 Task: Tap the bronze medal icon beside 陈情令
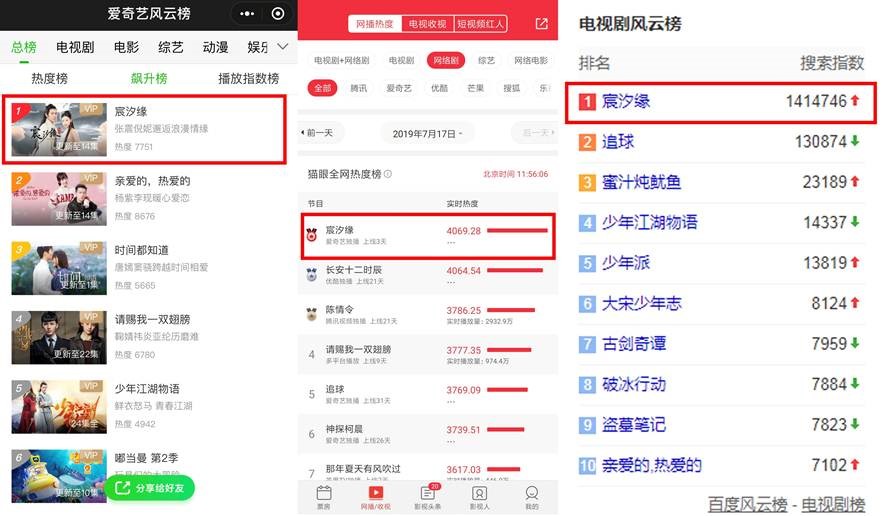312,314
